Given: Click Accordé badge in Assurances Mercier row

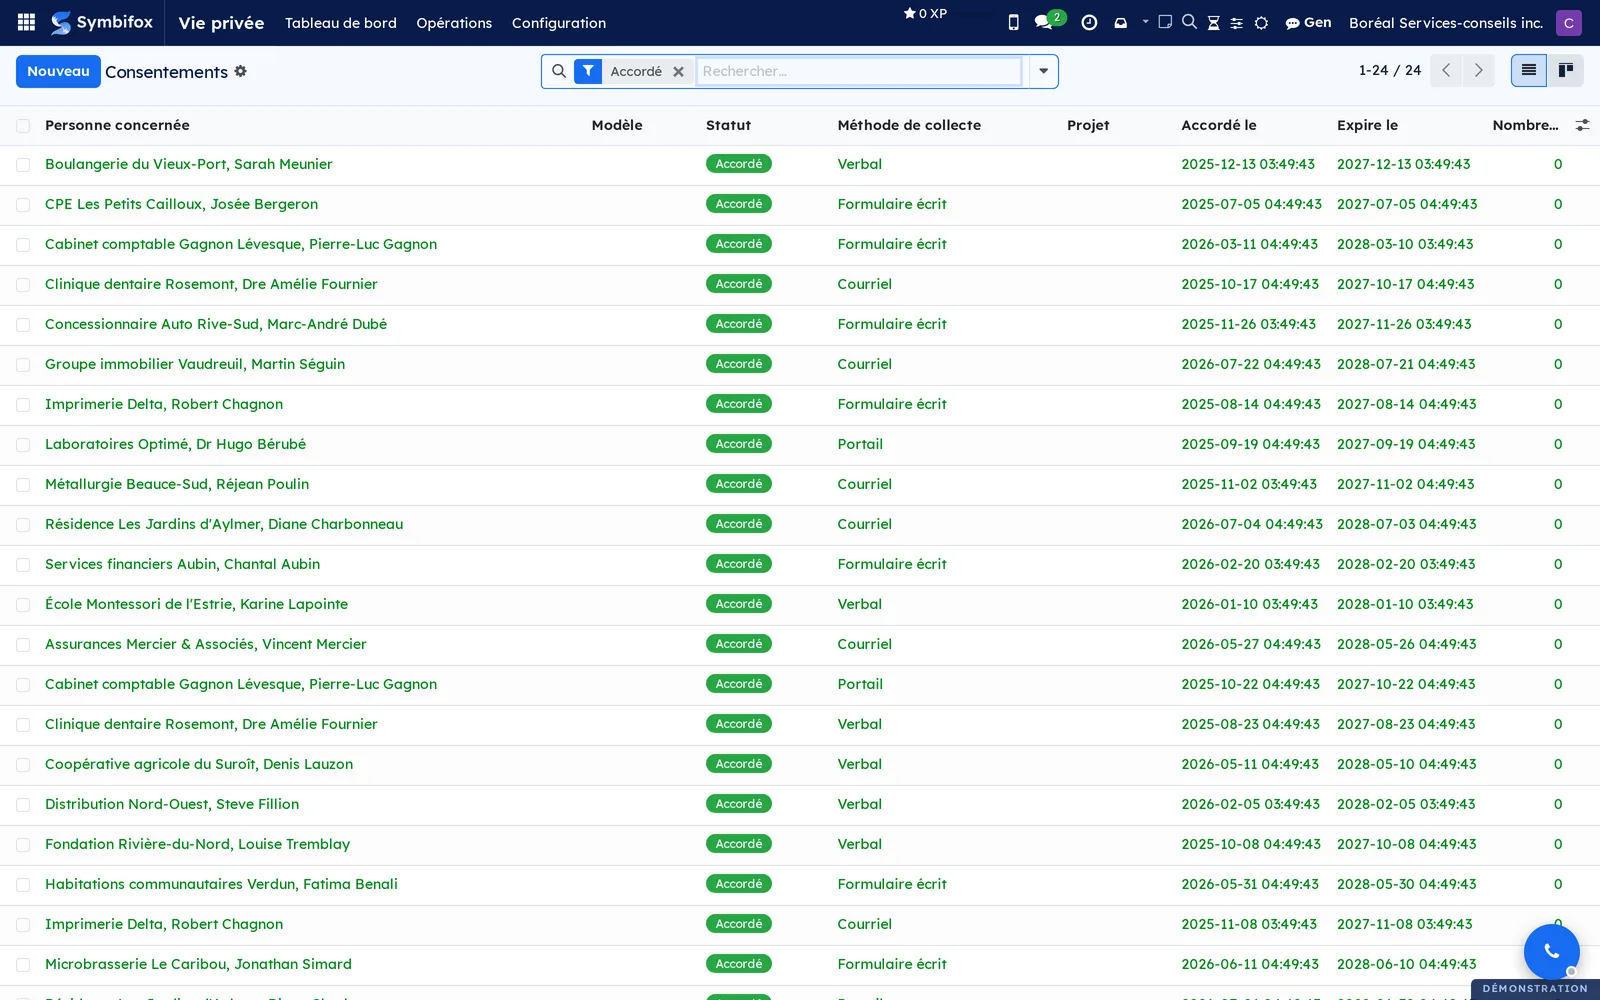Looking at the screenshot, I should coord(739,644).
